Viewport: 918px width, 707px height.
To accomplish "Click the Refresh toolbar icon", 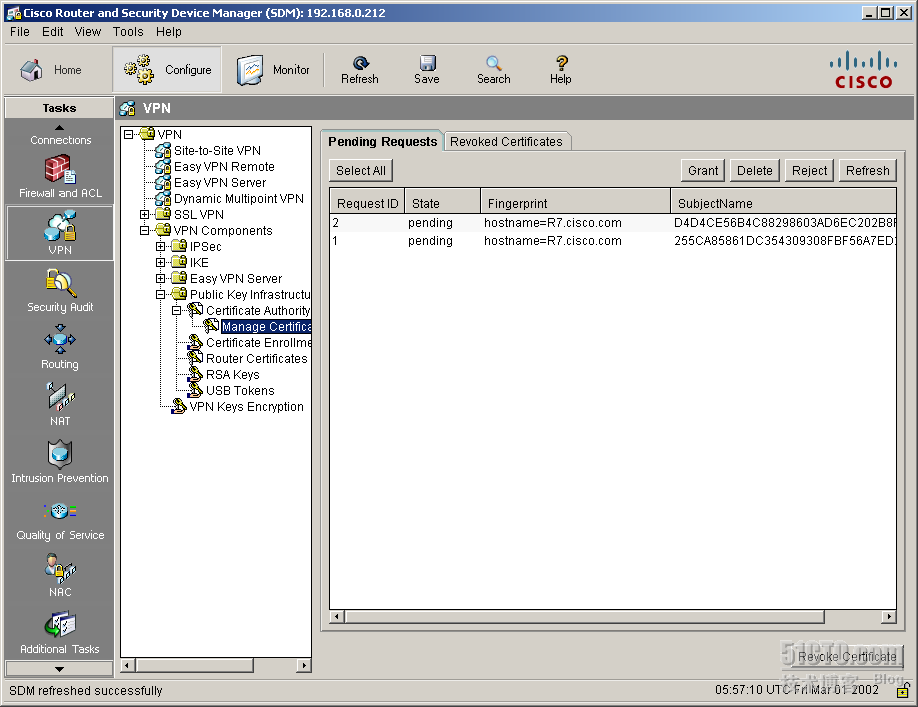I will (360, 70).
